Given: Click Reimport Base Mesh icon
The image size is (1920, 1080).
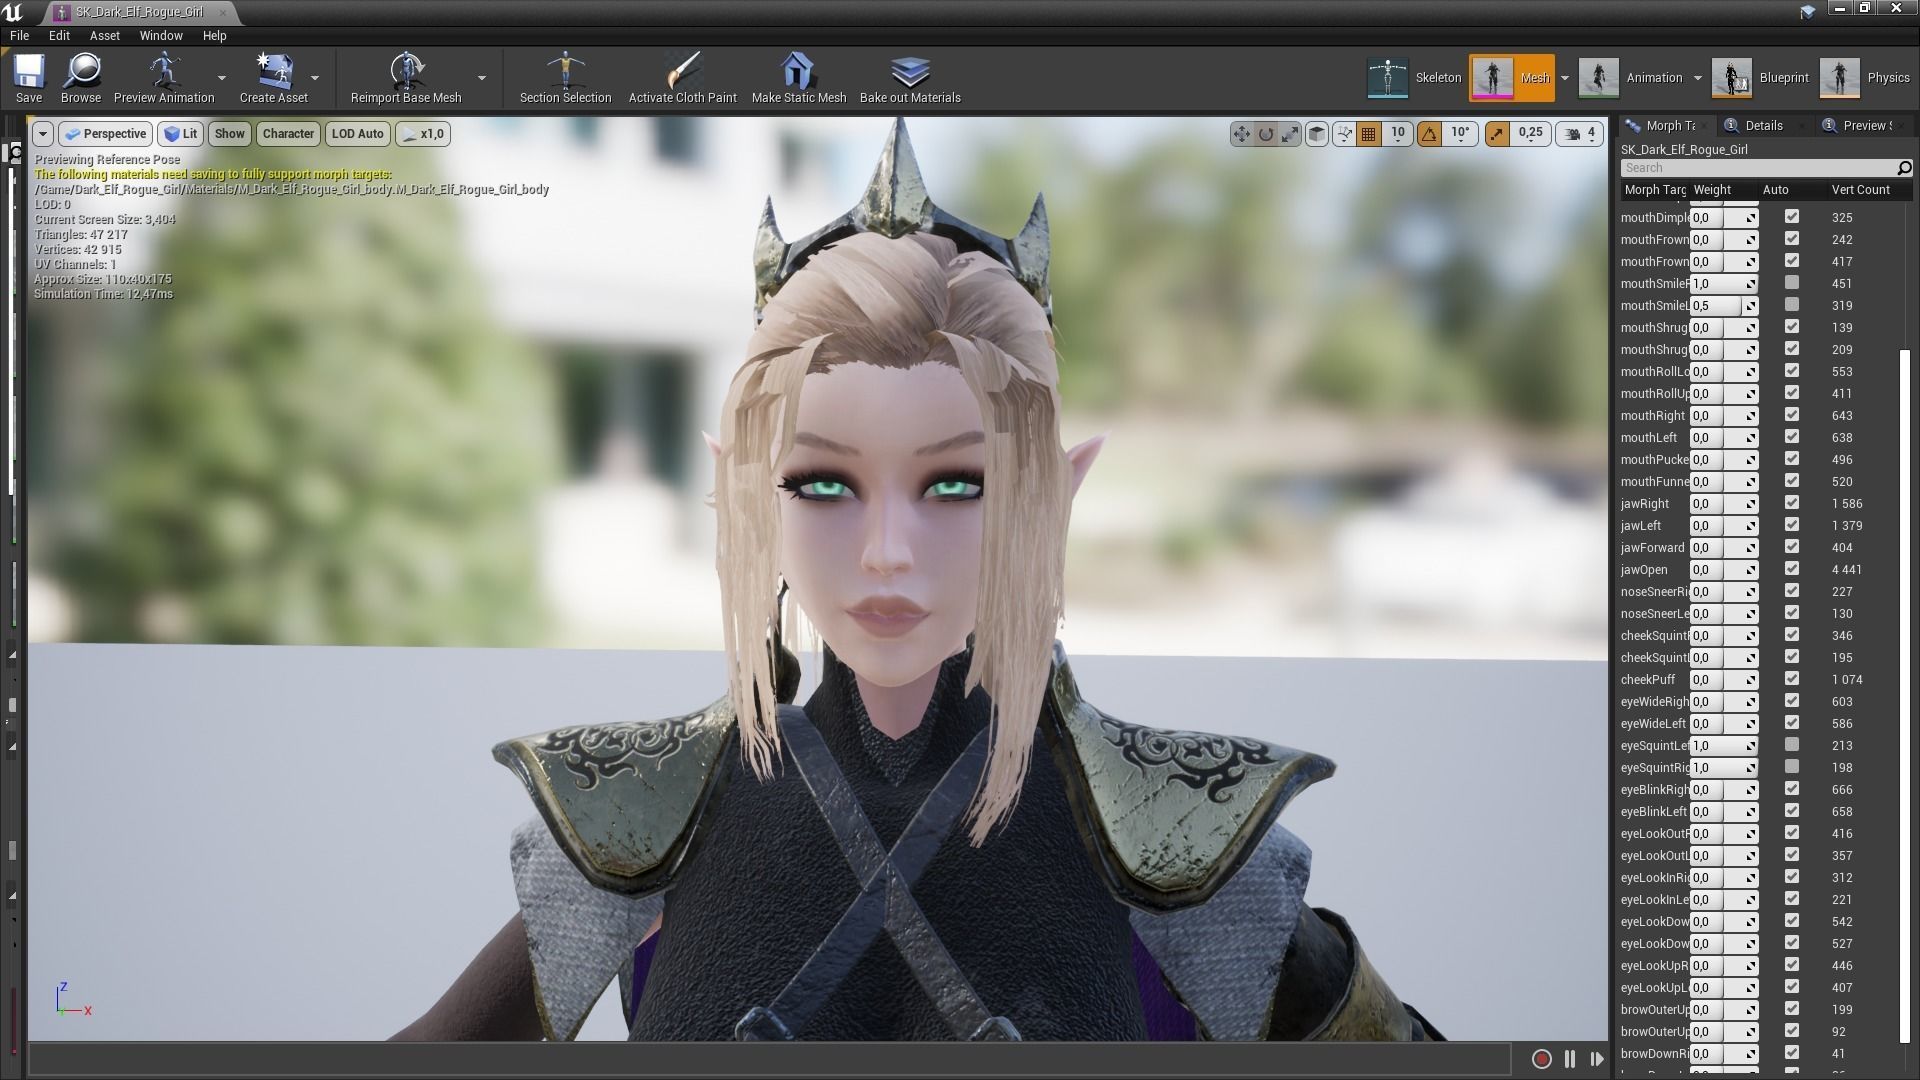Looking at the screenshot, I should click(406, 77).
